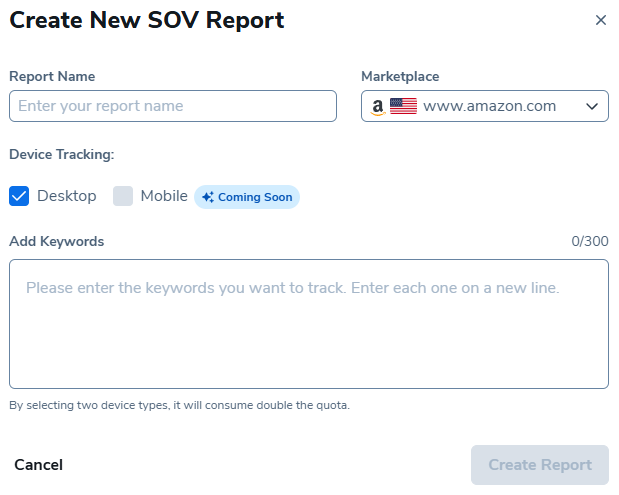619x495 pixels.
Task: Click the Amazon logo in Marketplace field
Action: click(377, 107)
